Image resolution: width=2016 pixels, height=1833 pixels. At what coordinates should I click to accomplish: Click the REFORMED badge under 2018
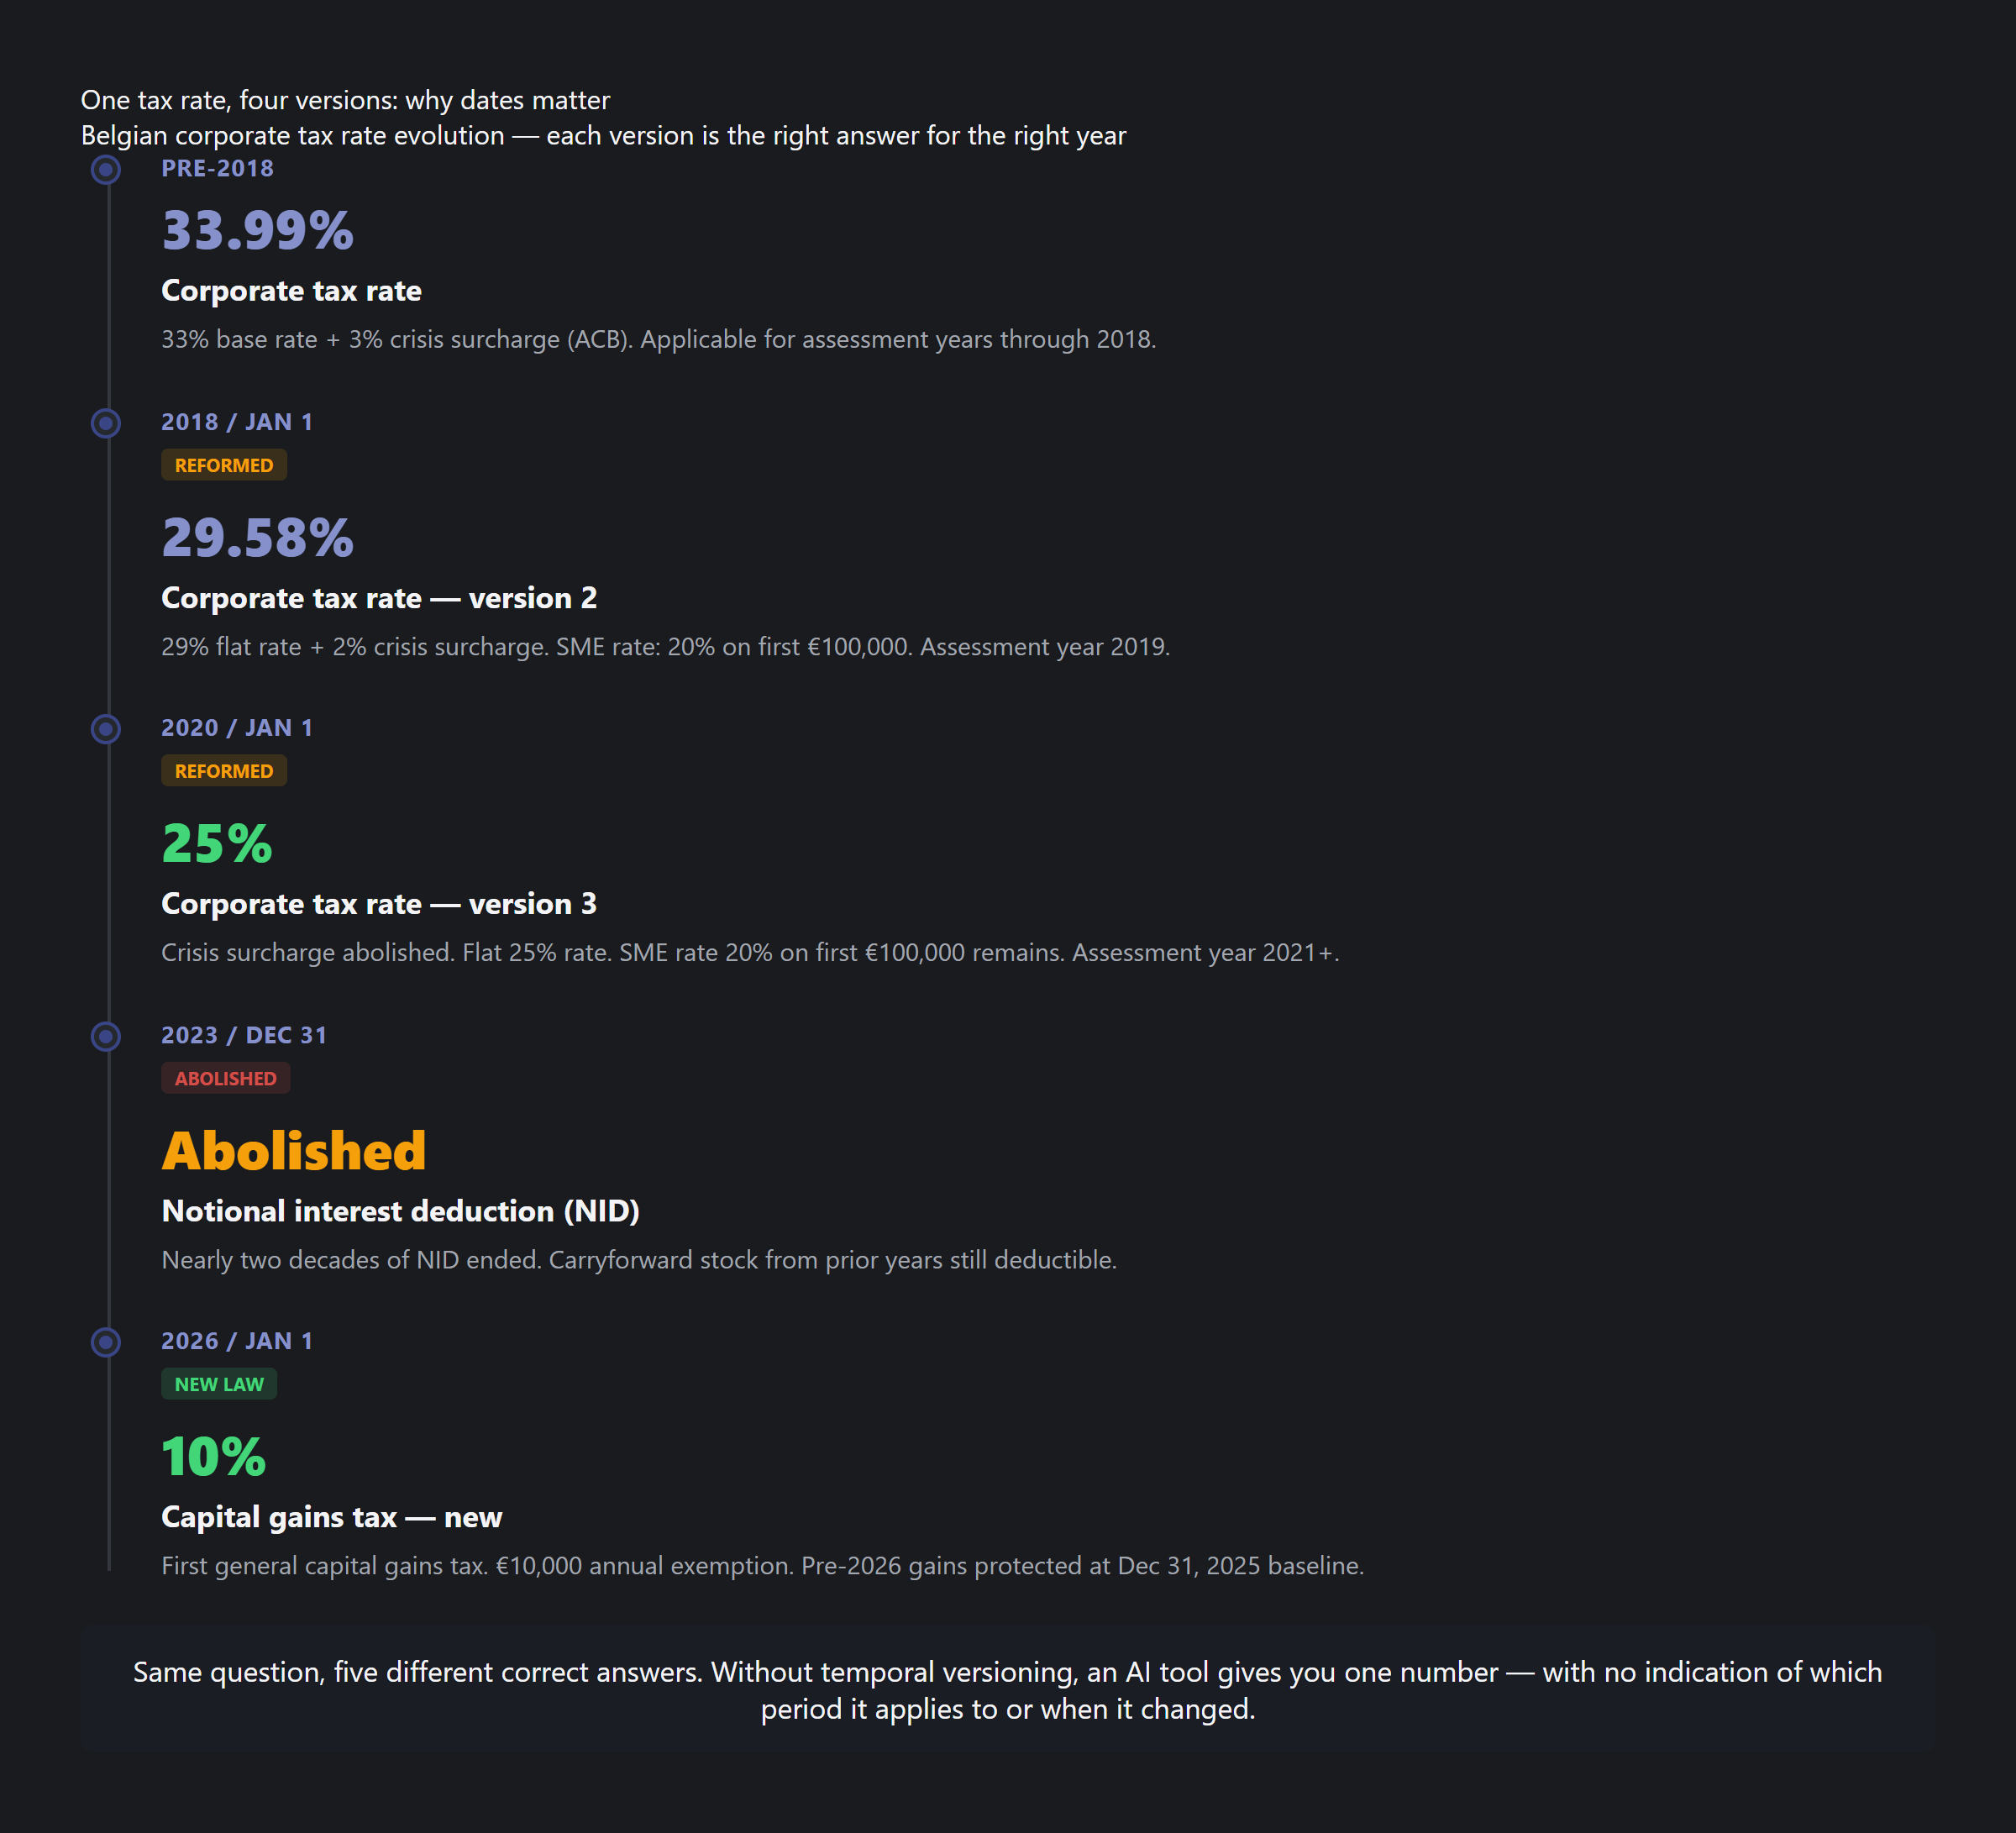pos(224,465)
